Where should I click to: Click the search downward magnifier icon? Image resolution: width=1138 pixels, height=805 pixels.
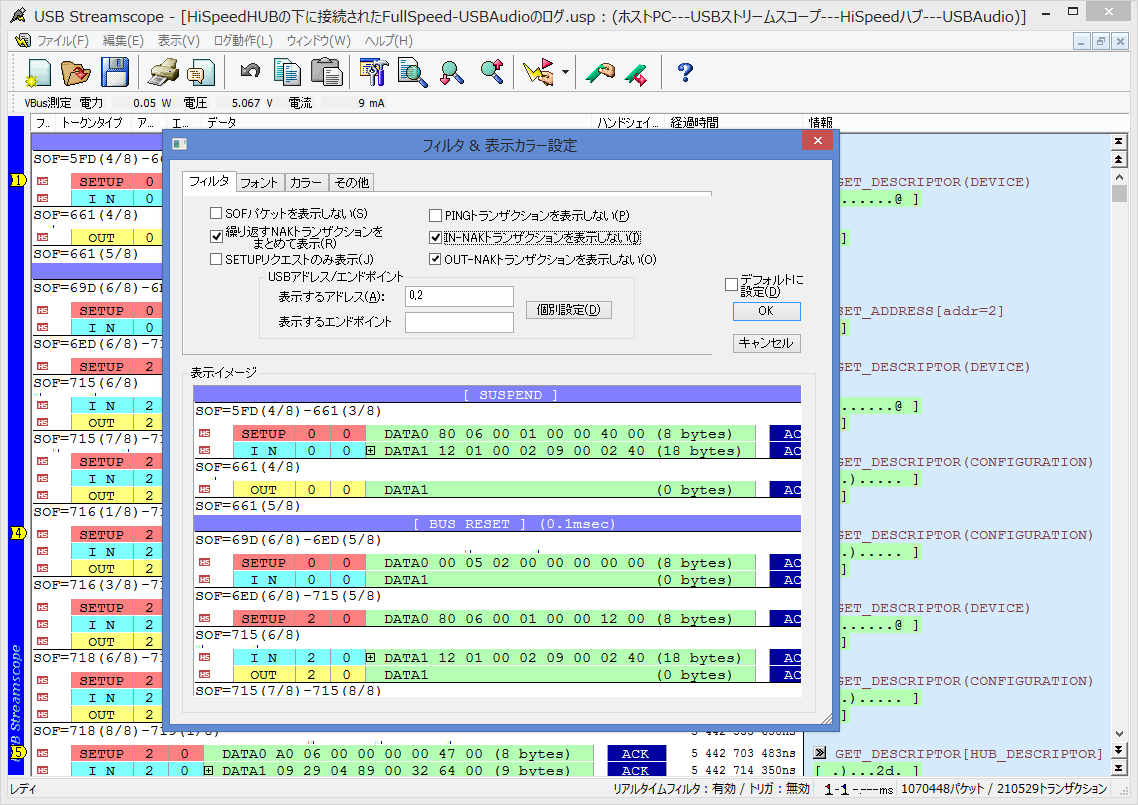click(451, 73)
